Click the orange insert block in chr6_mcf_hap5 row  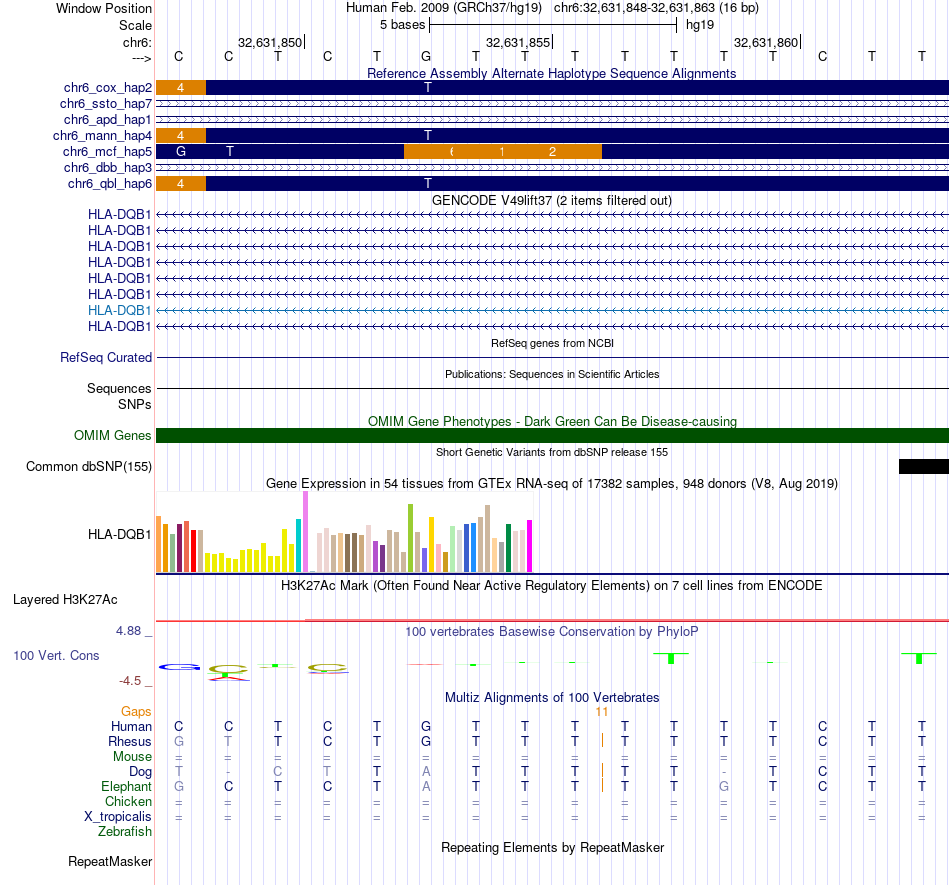(x=503, y=151)
